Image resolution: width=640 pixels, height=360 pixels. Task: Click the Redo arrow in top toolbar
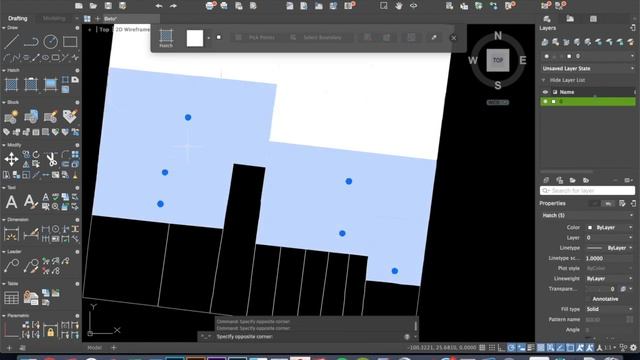click(173, 6)
